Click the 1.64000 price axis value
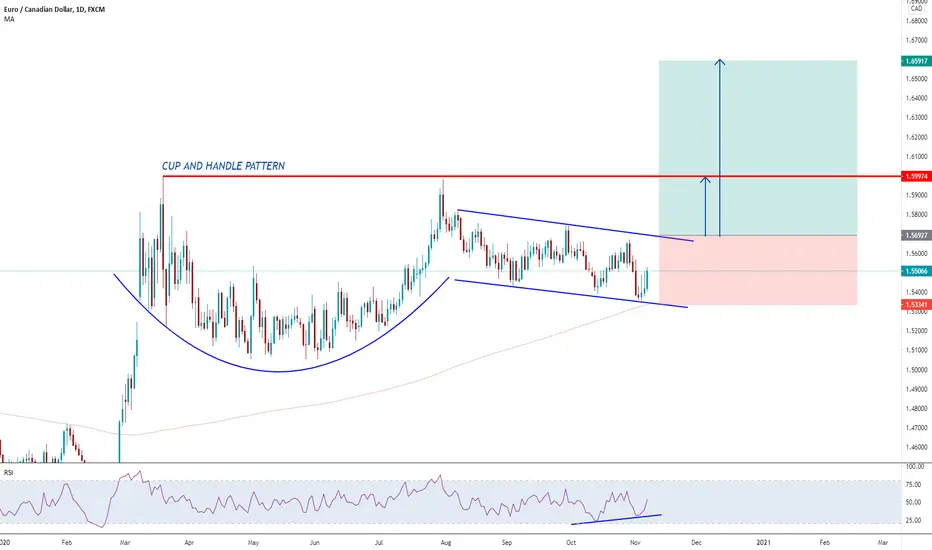 click(917, 98)
